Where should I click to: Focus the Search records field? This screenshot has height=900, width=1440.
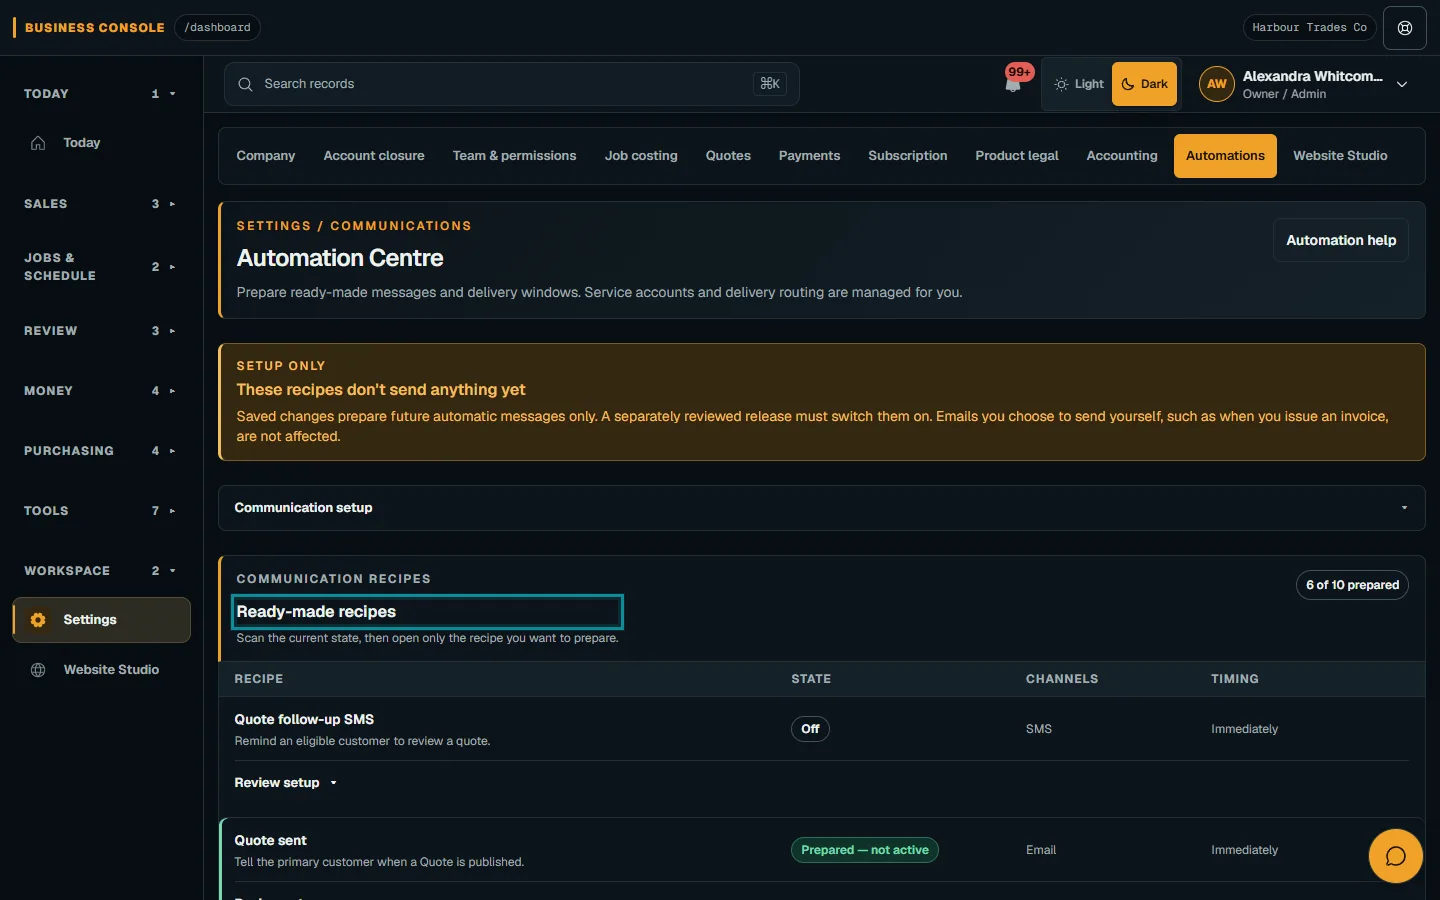(x=511, y=84)
